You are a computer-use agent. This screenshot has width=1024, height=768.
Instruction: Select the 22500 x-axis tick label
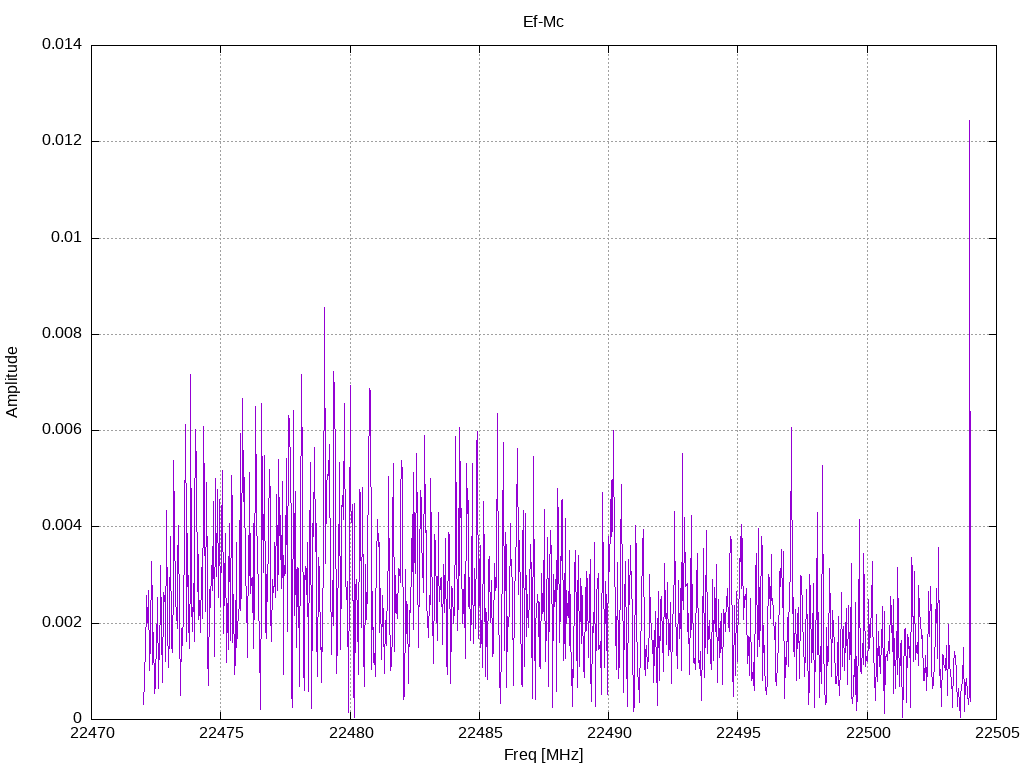point(866,734)
